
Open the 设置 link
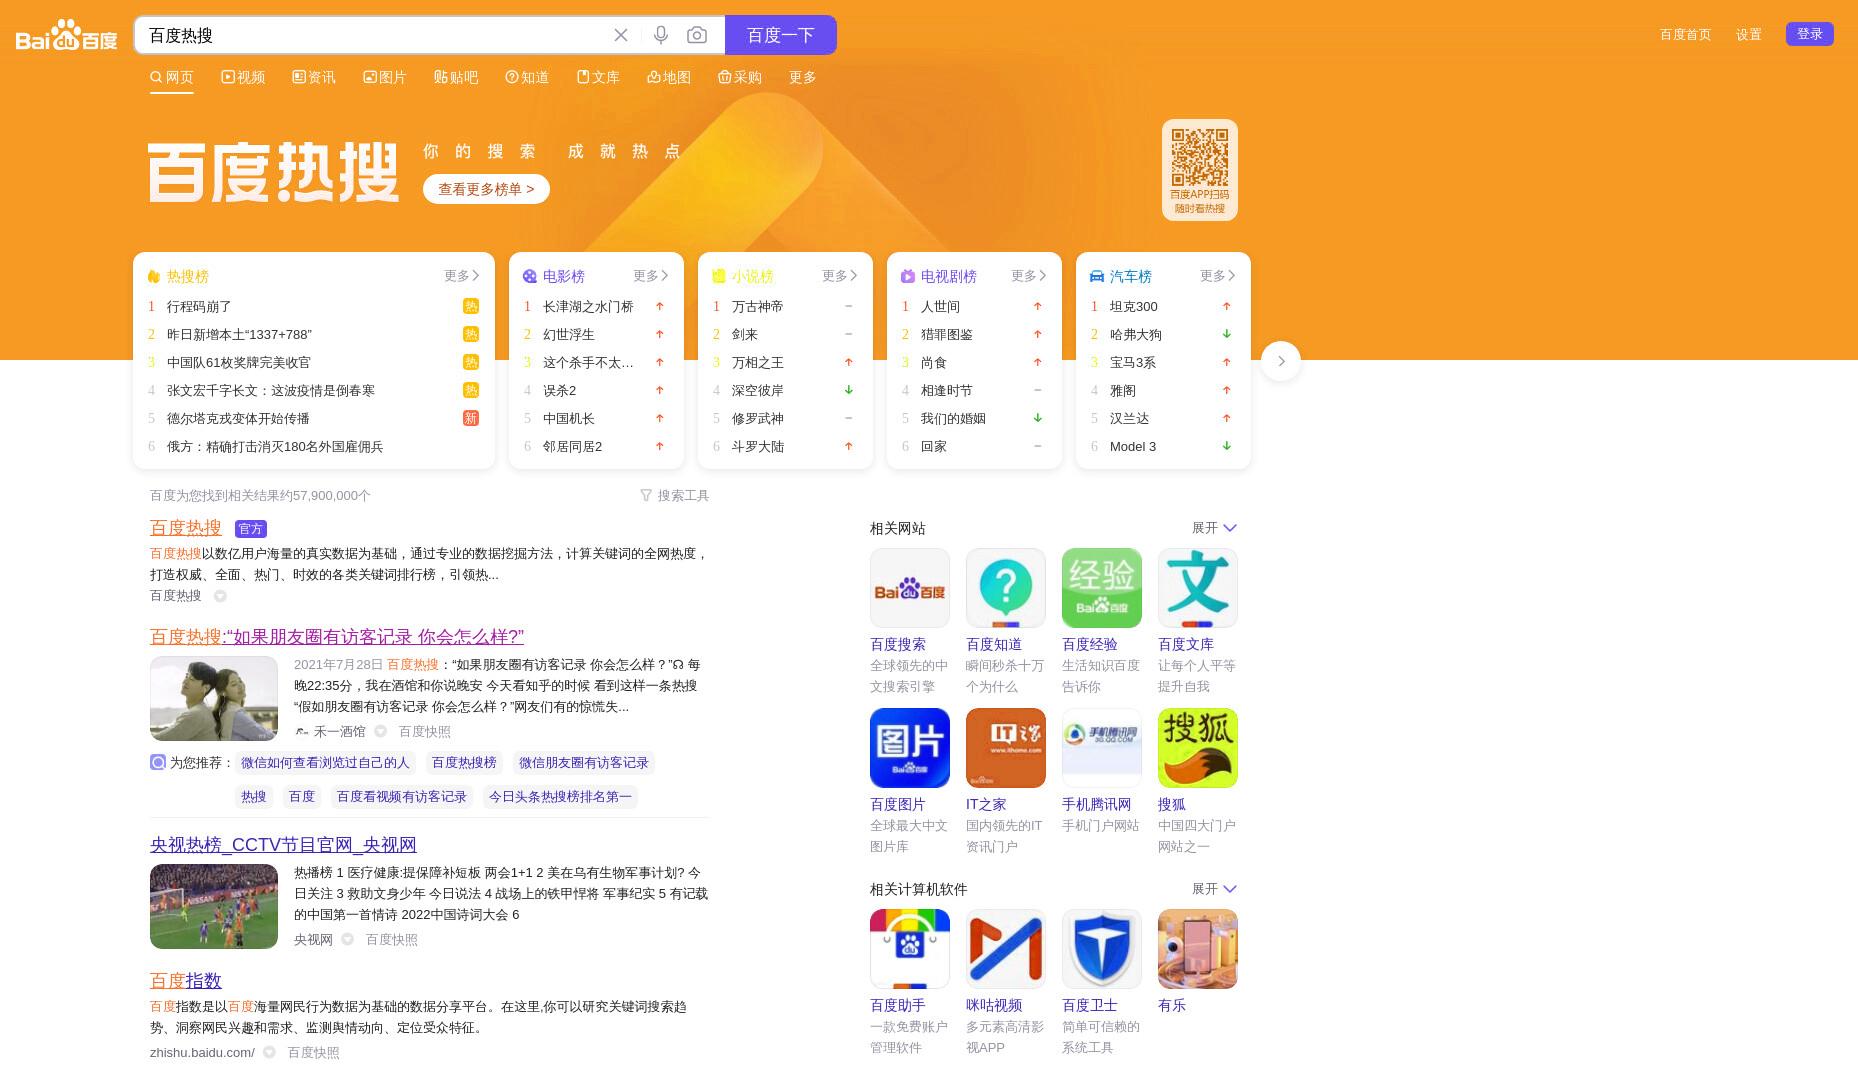click(1749, 34)
